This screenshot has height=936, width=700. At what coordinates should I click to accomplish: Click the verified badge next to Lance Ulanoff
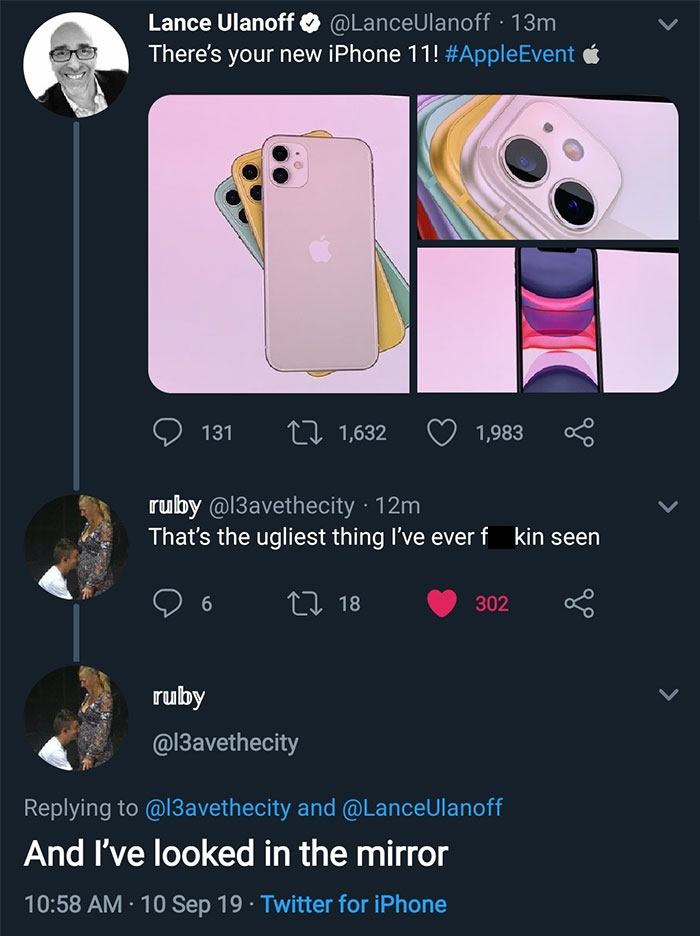pyautogui.click(x=309, y=20)
